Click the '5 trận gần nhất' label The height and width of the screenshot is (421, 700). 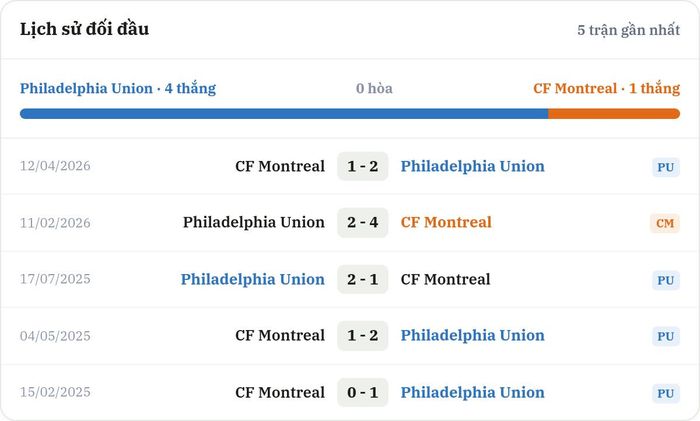click(x=629, y=30)
